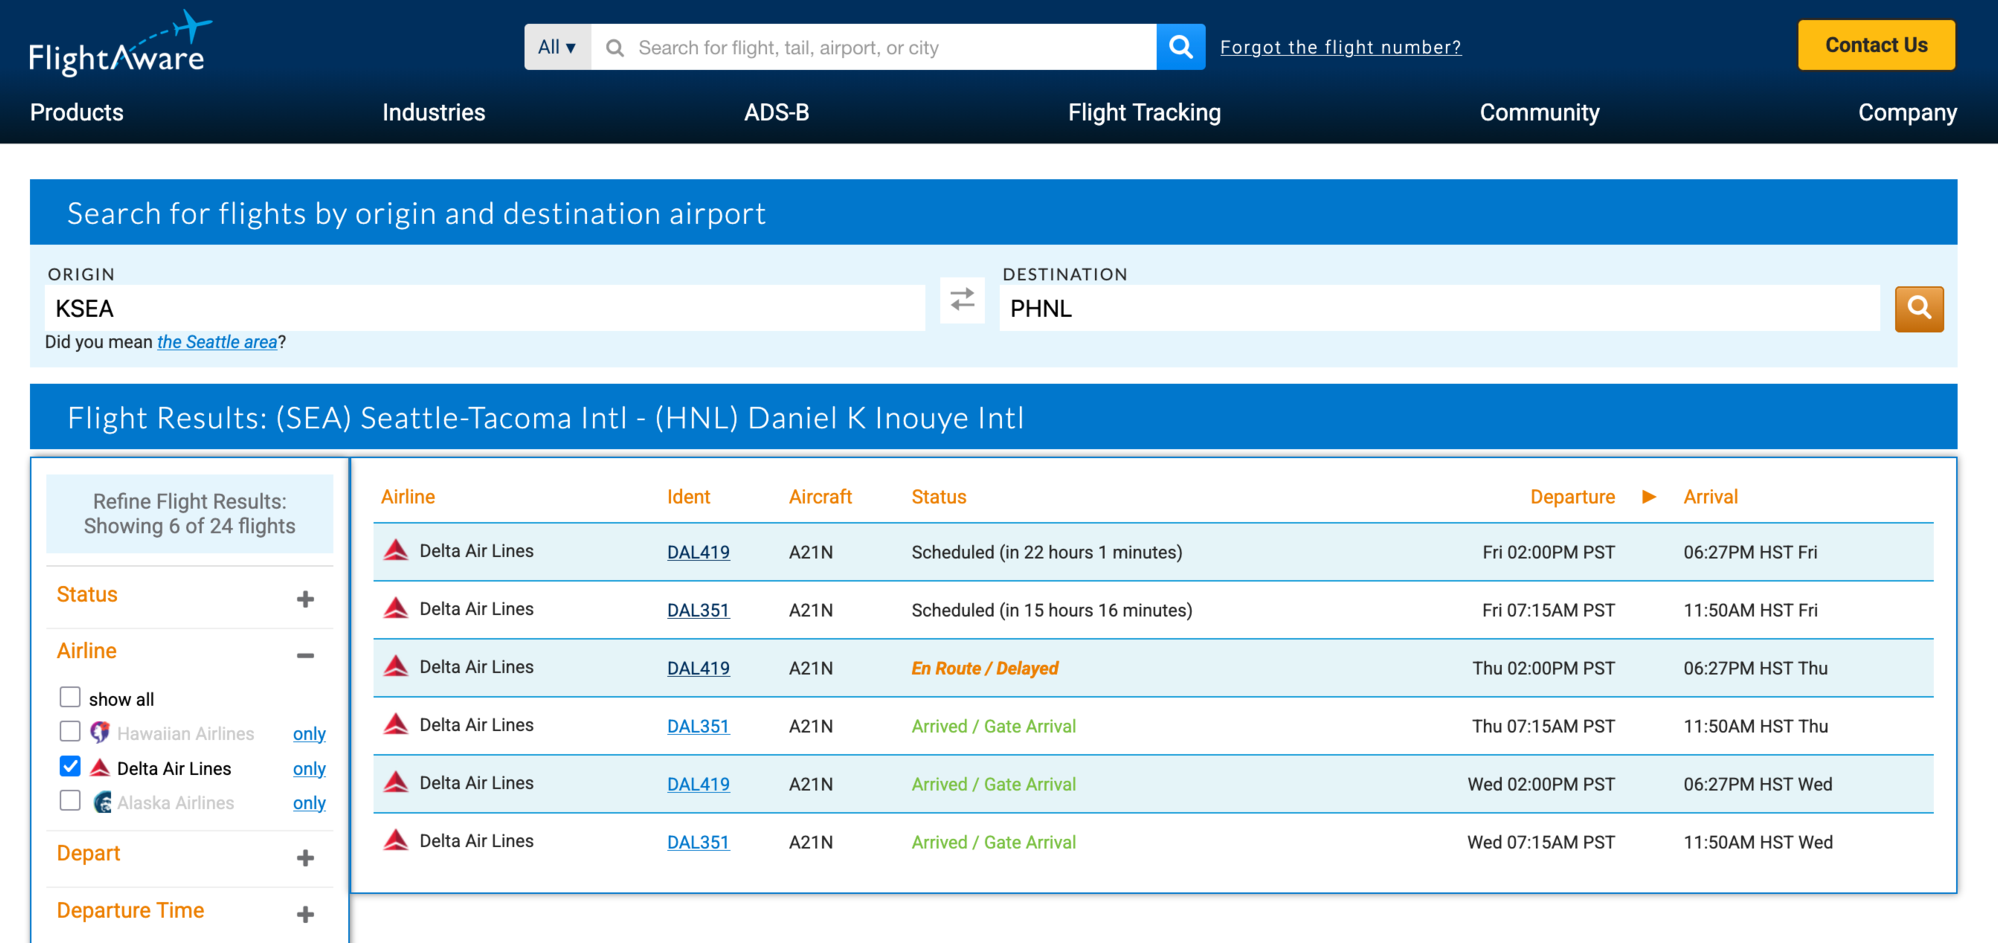Open the Flight Tracking menu

point(1144,112)
